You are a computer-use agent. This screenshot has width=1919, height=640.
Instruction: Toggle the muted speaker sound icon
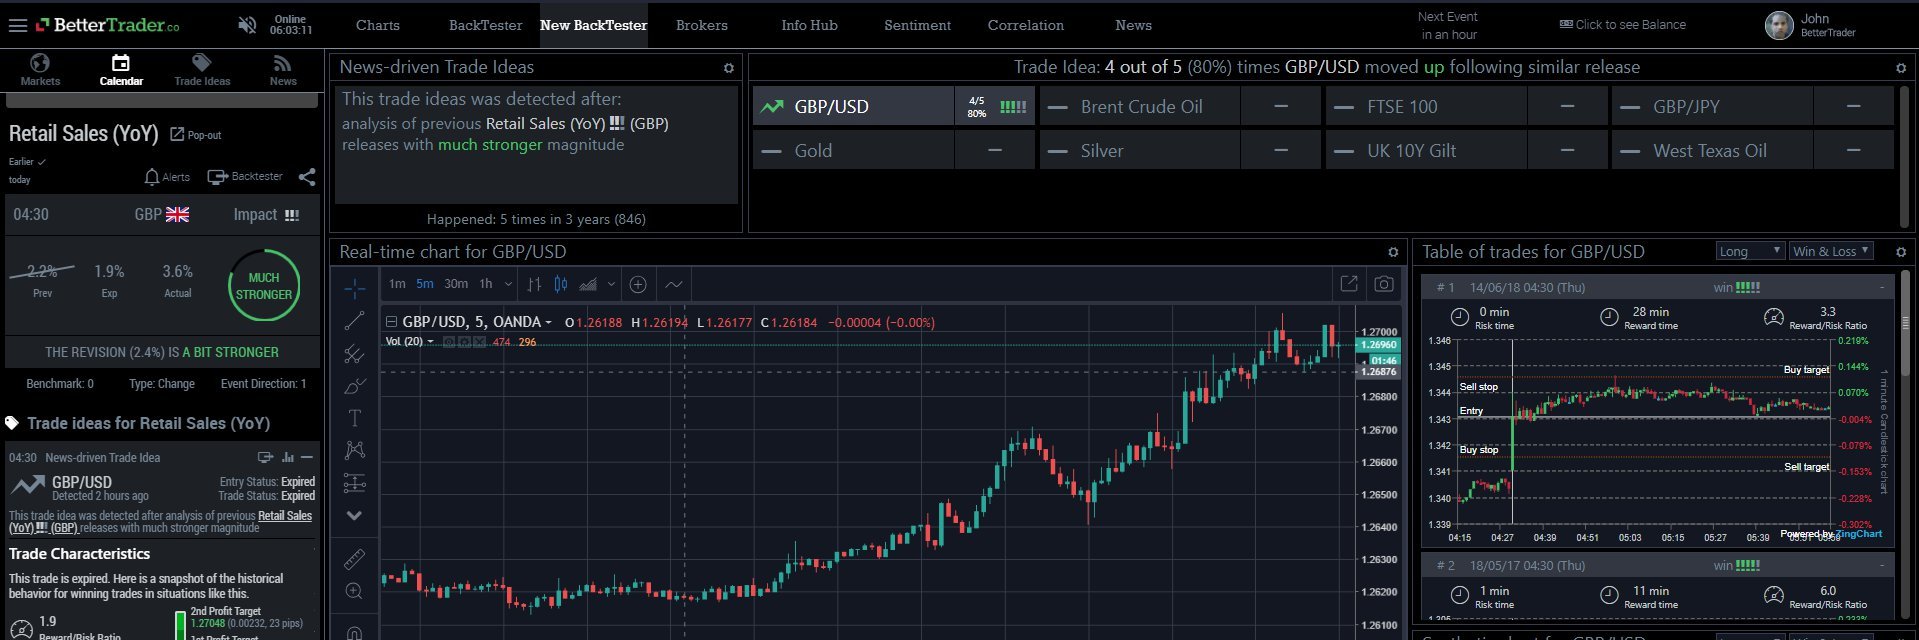[x=247, y=25]
